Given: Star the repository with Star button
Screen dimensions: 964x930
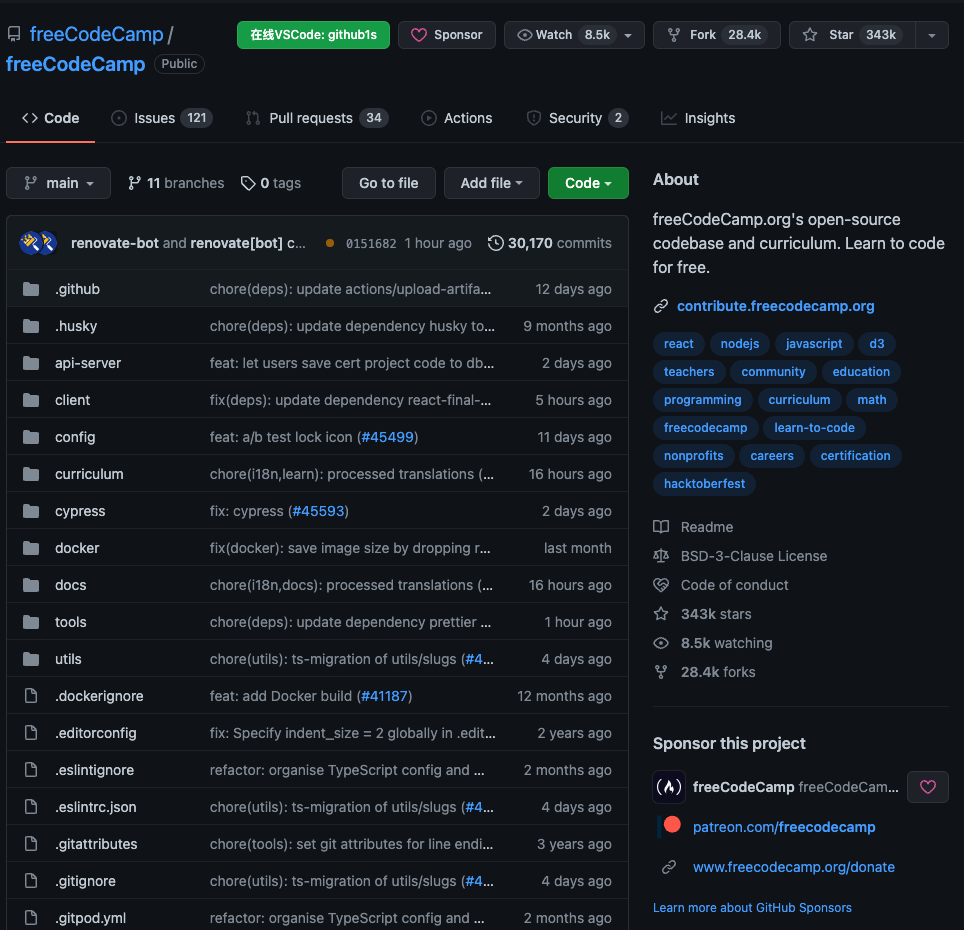Looking at the screenshot, I should click(x=852, y=35).
